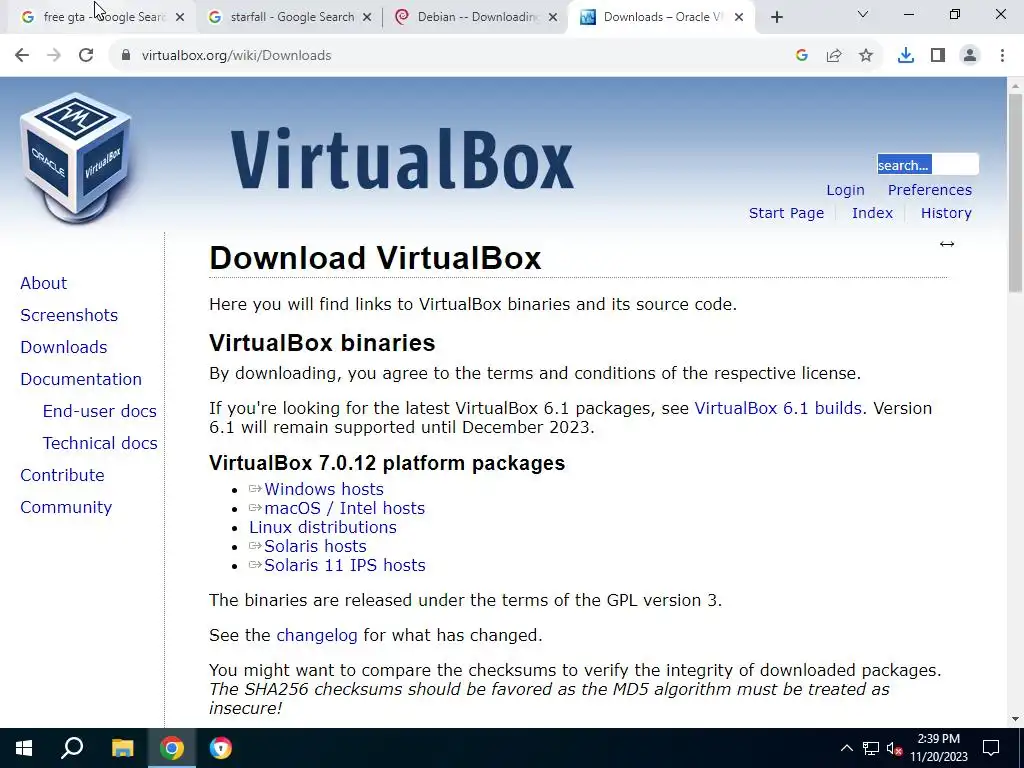Reload the VirtualBox downloads page

point(86,56)
